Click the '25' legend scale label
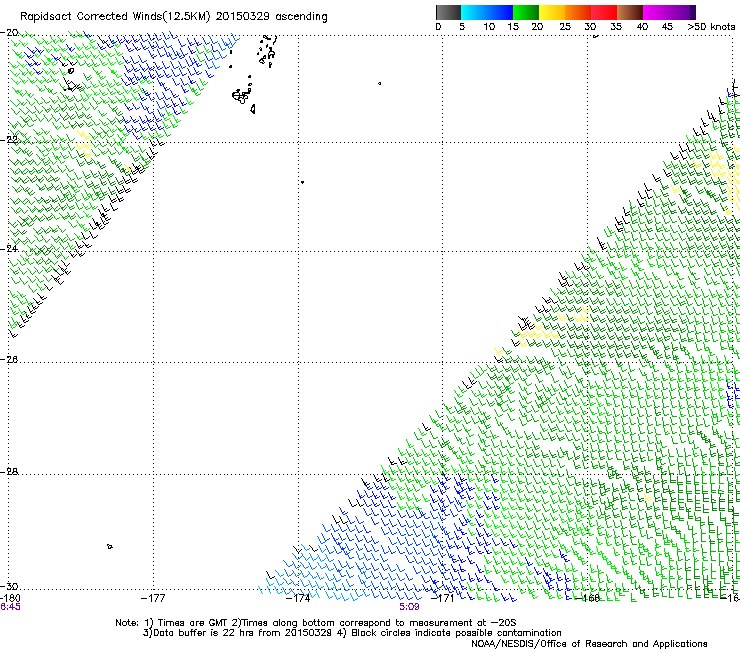 pos(565,27)
